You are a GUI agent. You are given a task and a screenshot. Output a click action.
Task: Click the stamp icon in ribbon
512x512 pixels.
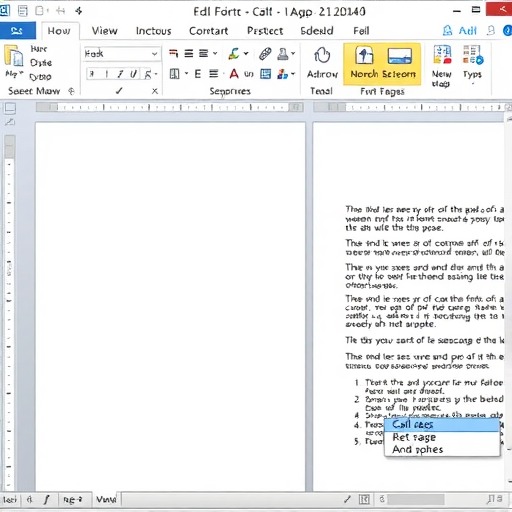283,54
